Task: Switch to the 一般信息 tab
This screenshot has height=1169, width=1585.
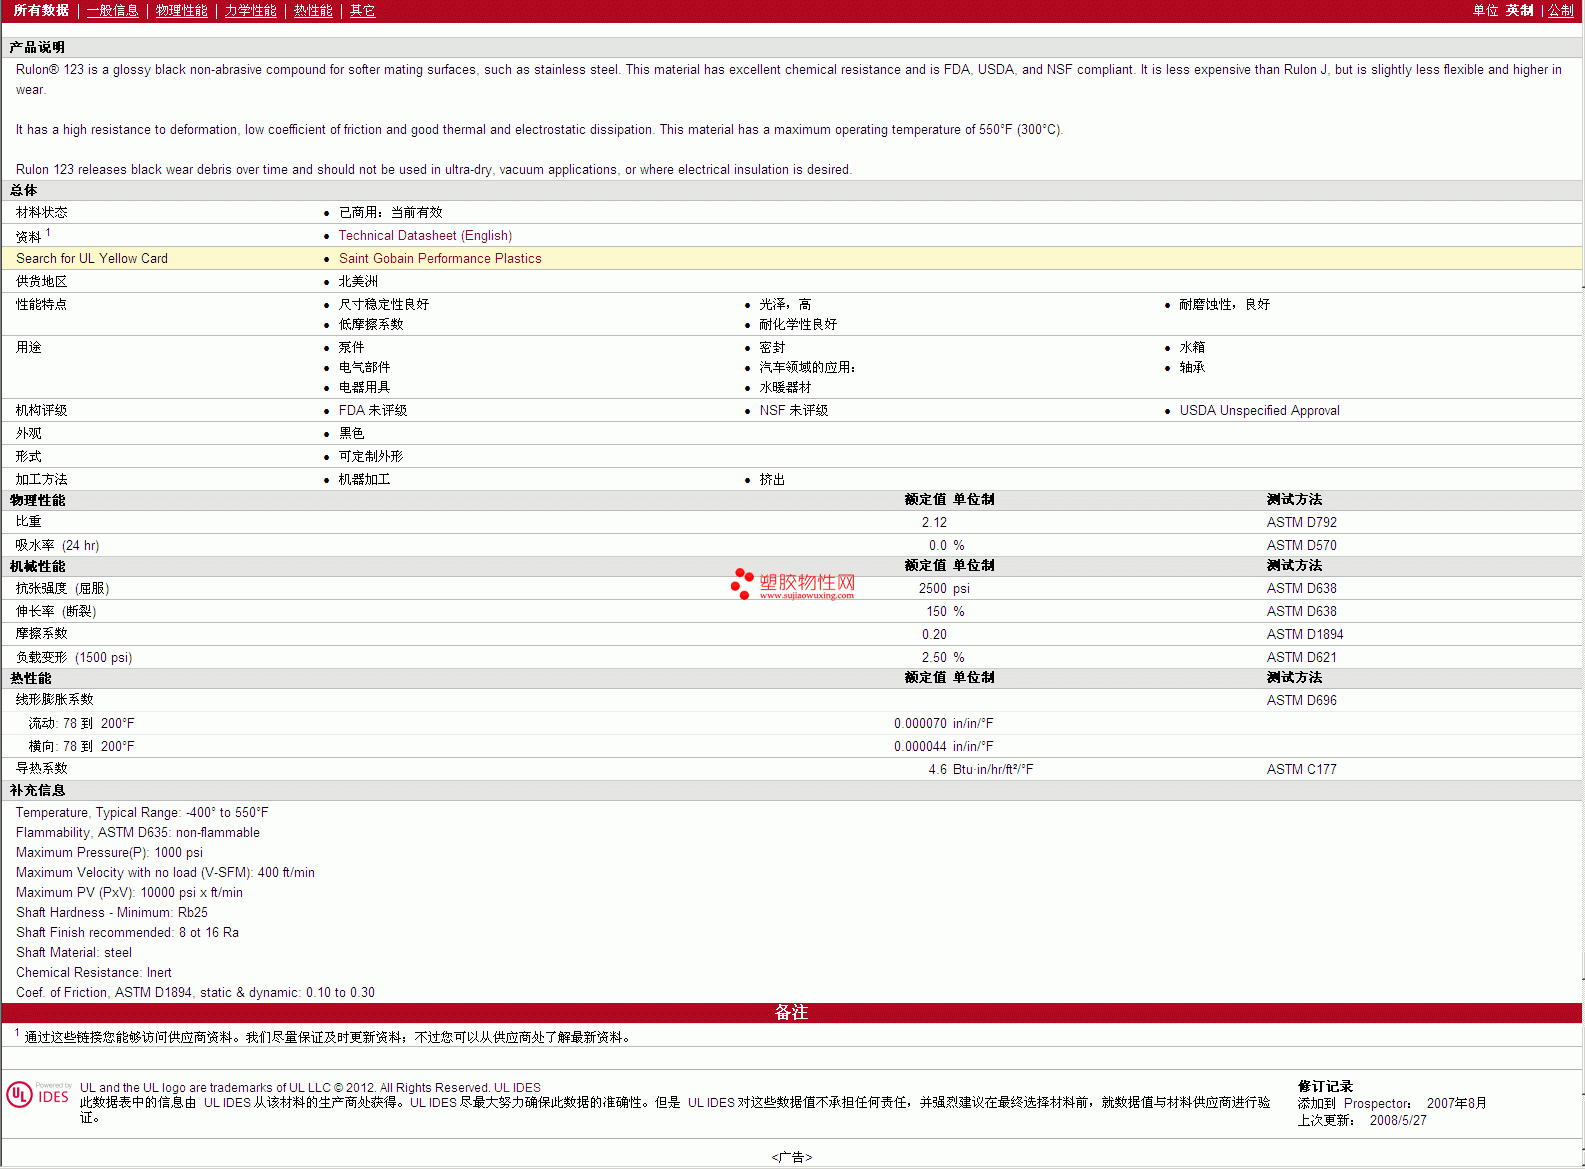Action: [112, 11]
